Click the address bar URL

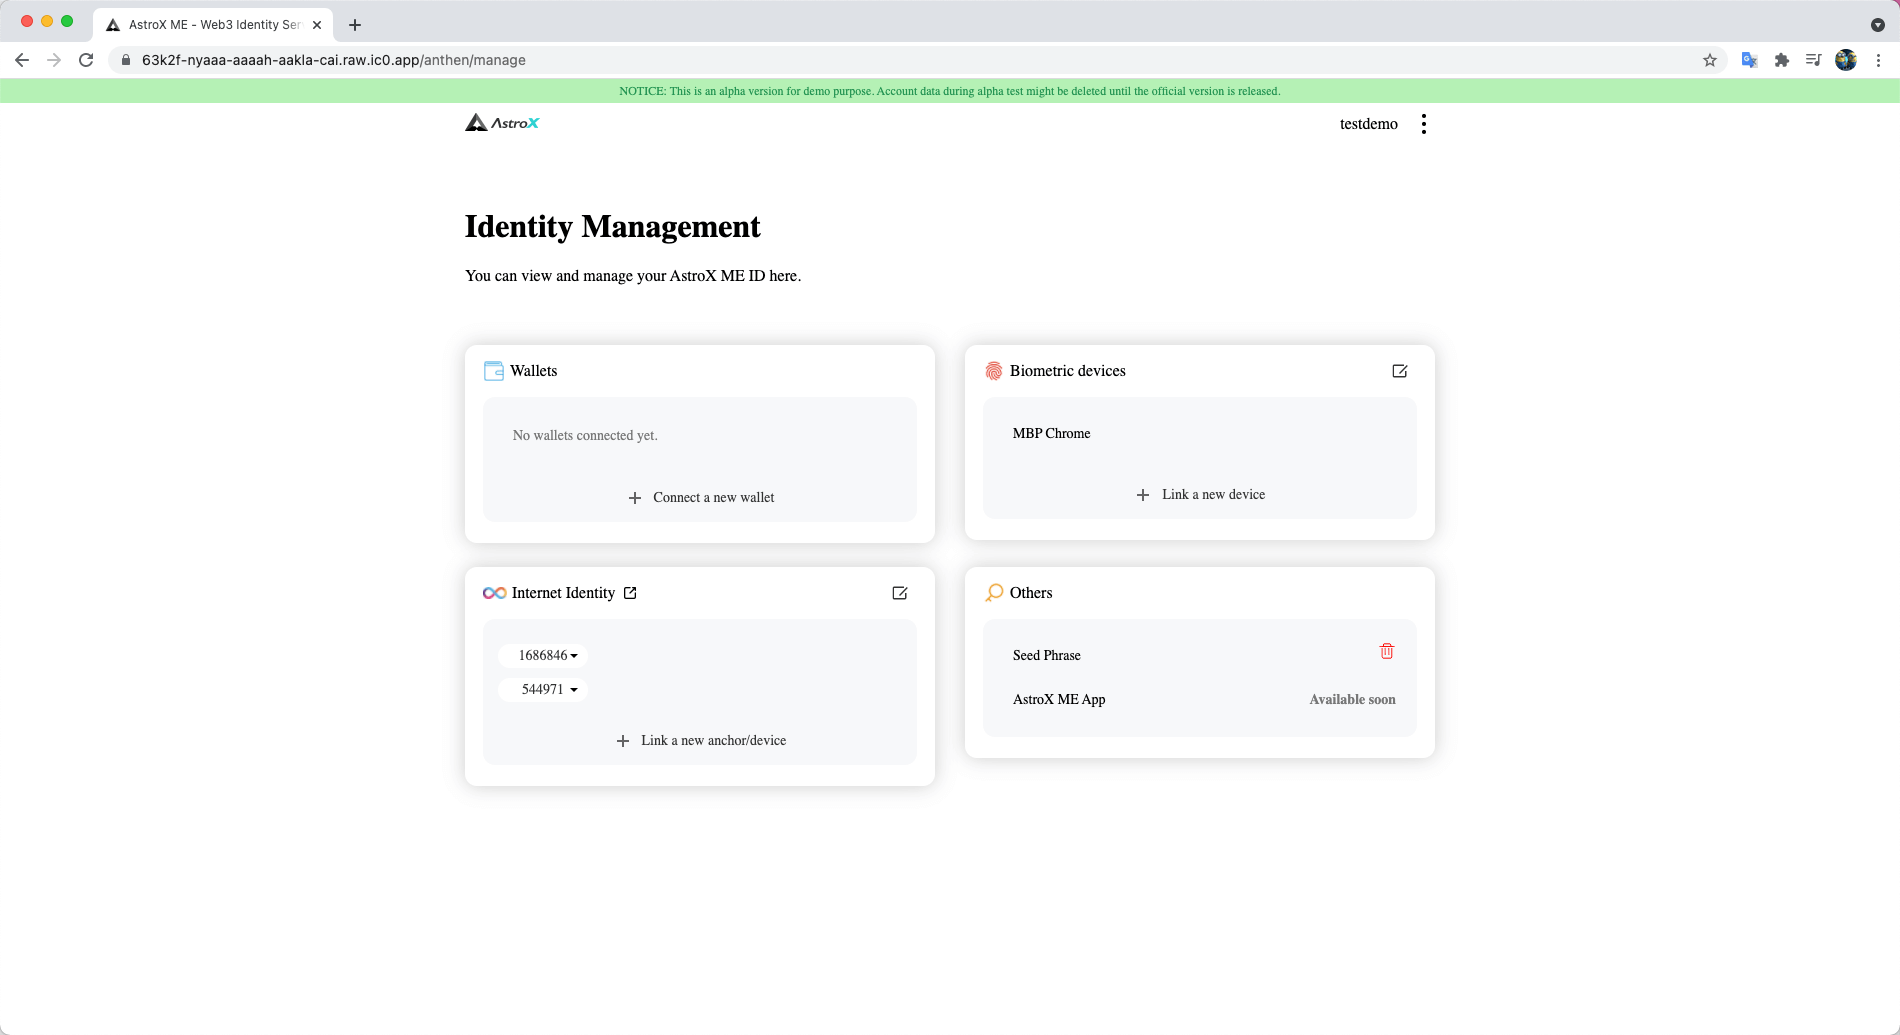[x=334, y=60]
